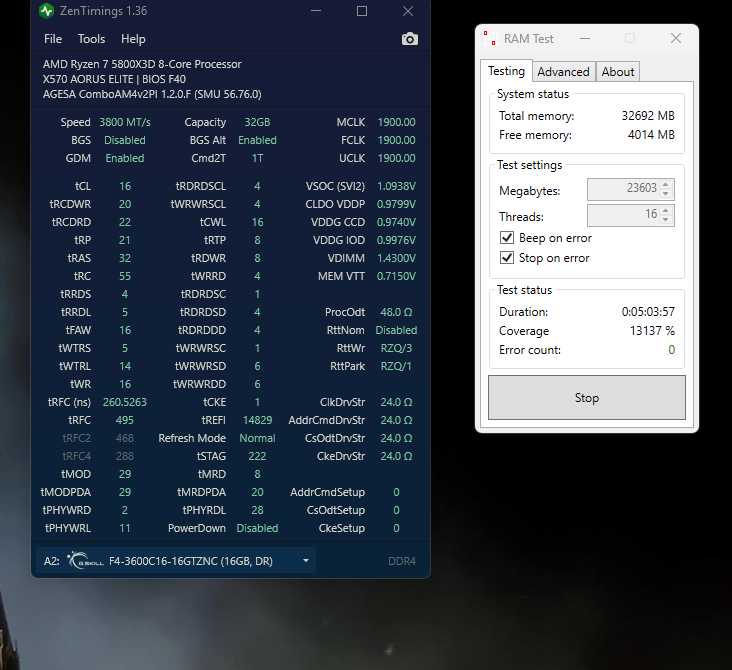Switch to the Testing tab in RAM Test

tap(506, 71)
